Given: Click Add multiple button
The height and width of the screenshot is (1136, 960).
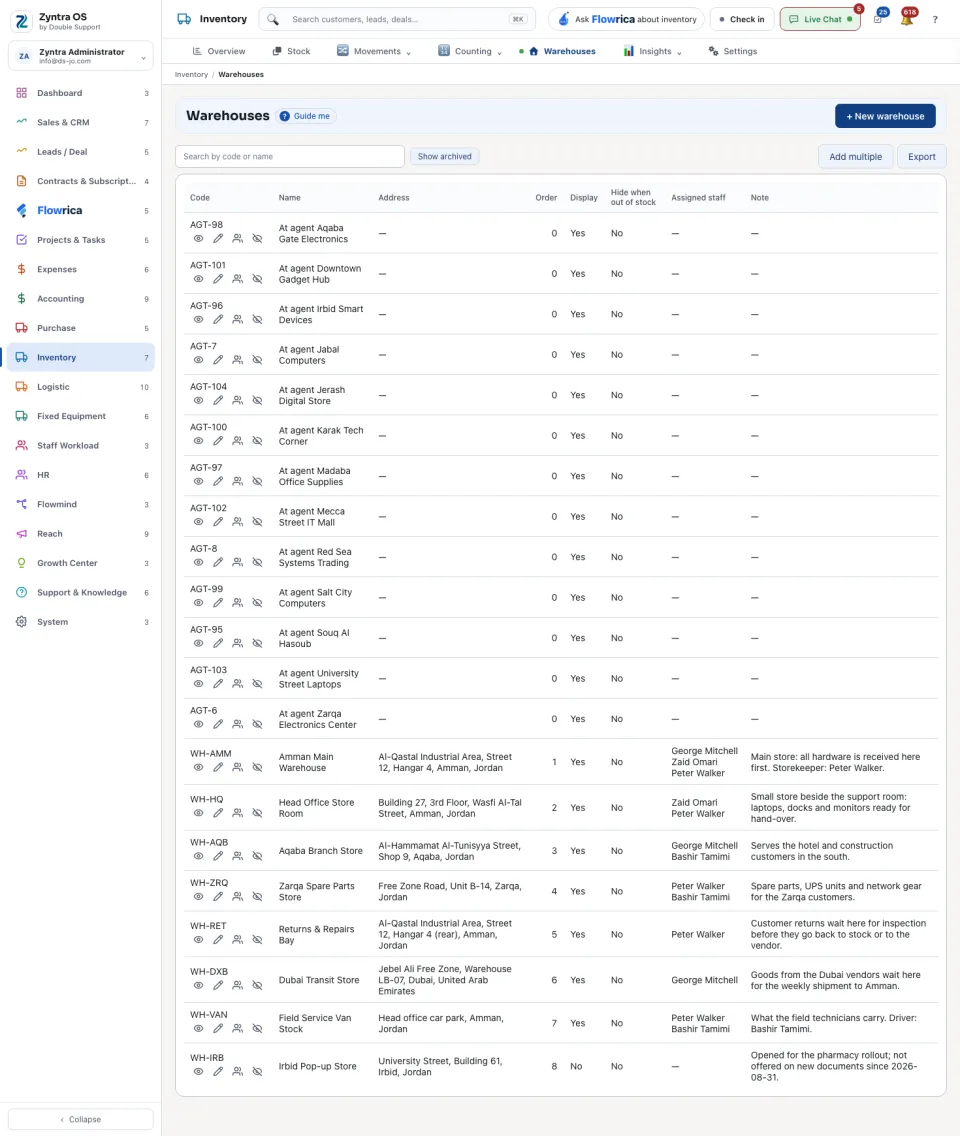Looking at the screenshot, I should (855, 156).
